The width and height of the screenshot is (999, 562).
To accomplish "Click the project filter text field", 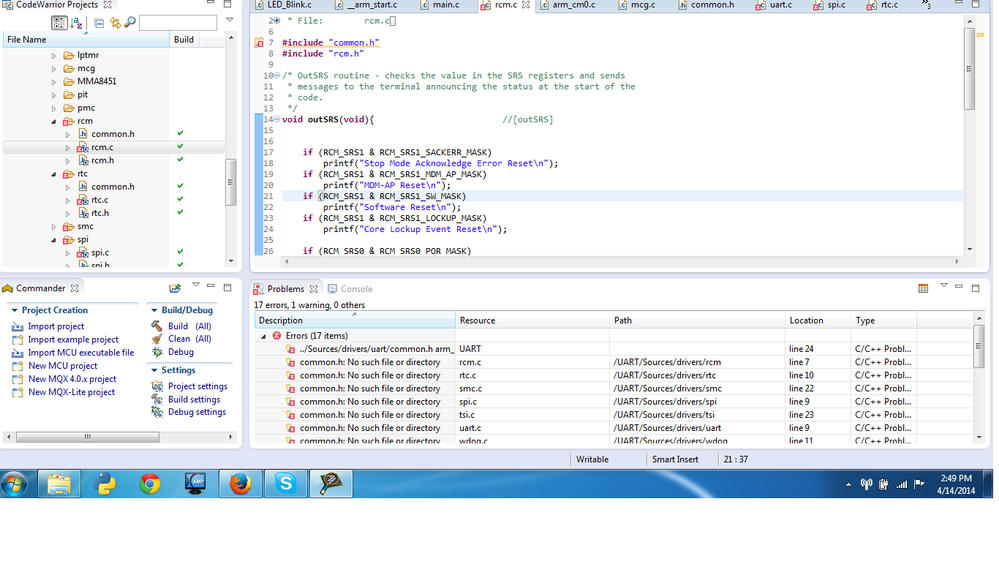I will tap(178, 23).
